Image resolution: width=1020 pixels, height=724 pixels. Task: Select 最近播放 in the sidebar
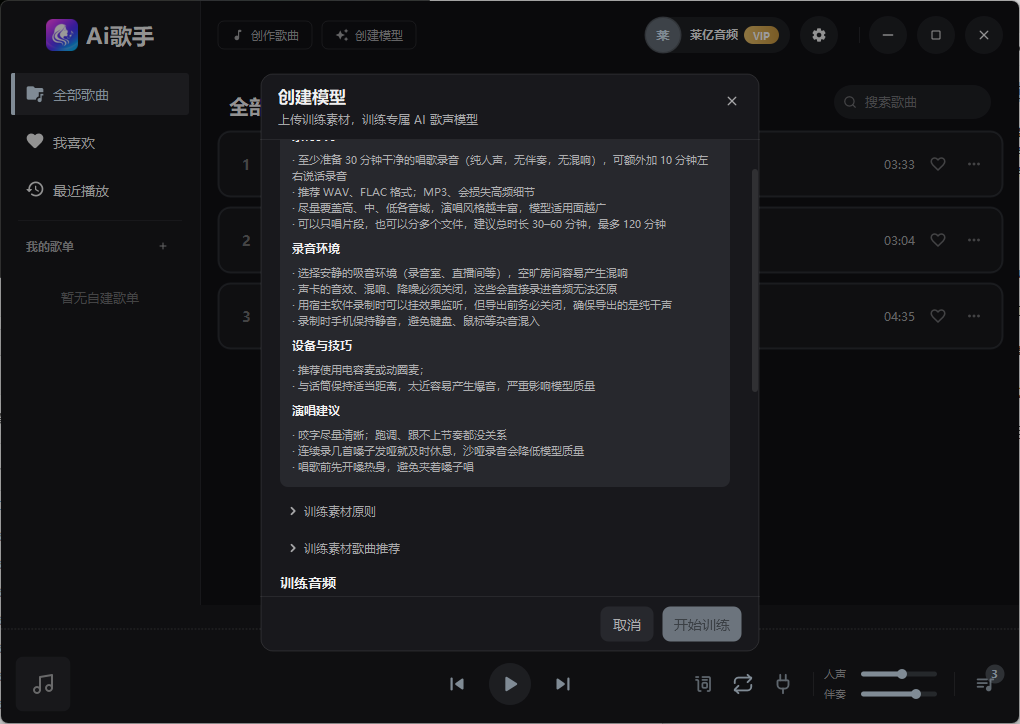click(101, 191)
